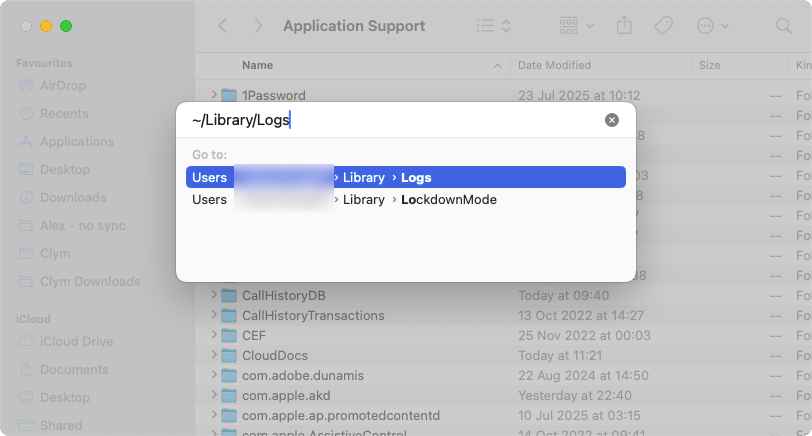This screenshot has height=436, width=812.
Task: Open the list view options switcher
Action: pos(494,26)
